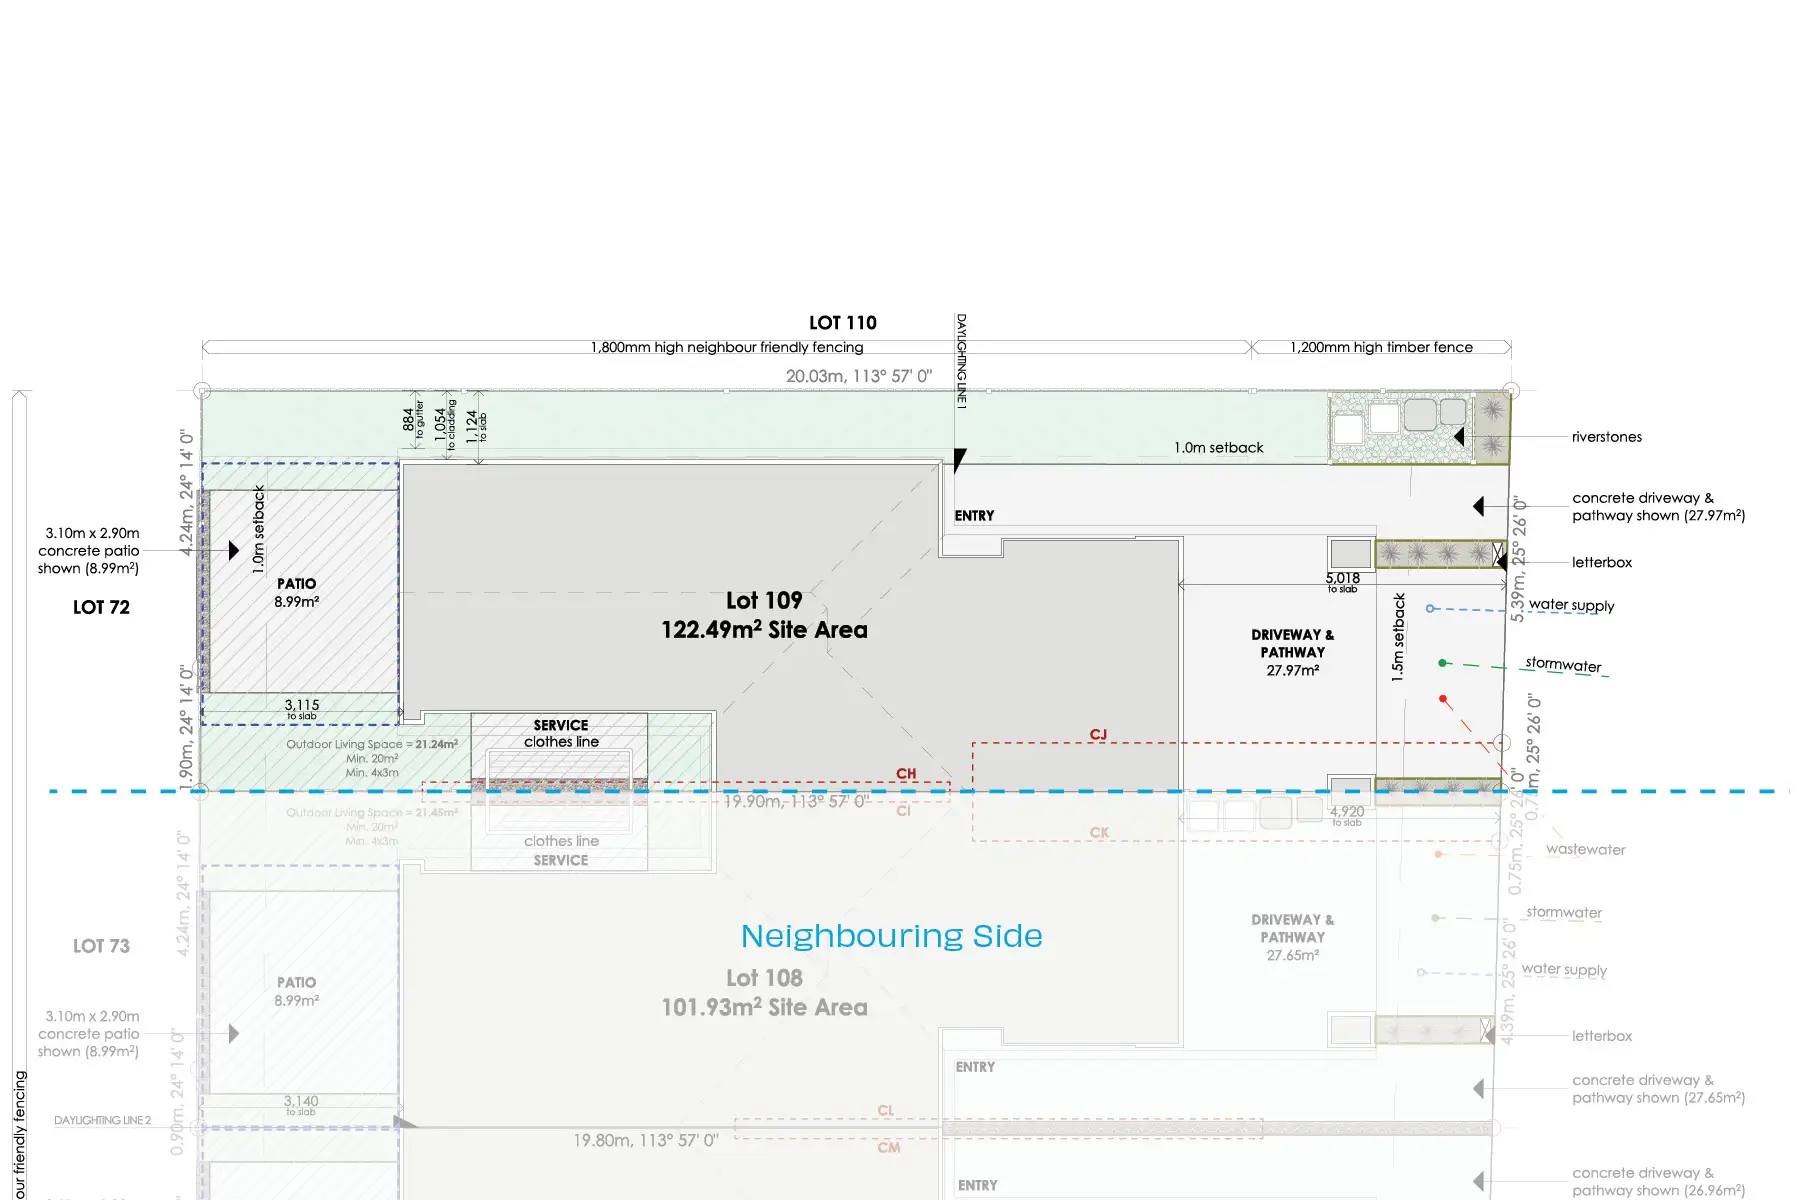Click the "concrete driveway & pathway shown (27.65m²)" note

point(1658,1089)
